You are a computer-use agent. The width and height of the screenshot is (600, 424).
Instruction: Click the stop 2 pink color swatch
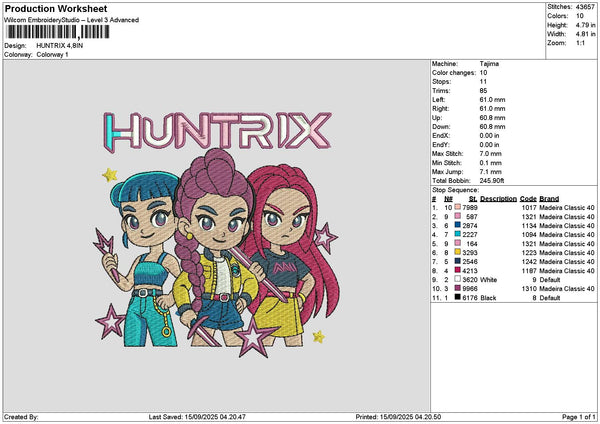click(x=457, y=217)
